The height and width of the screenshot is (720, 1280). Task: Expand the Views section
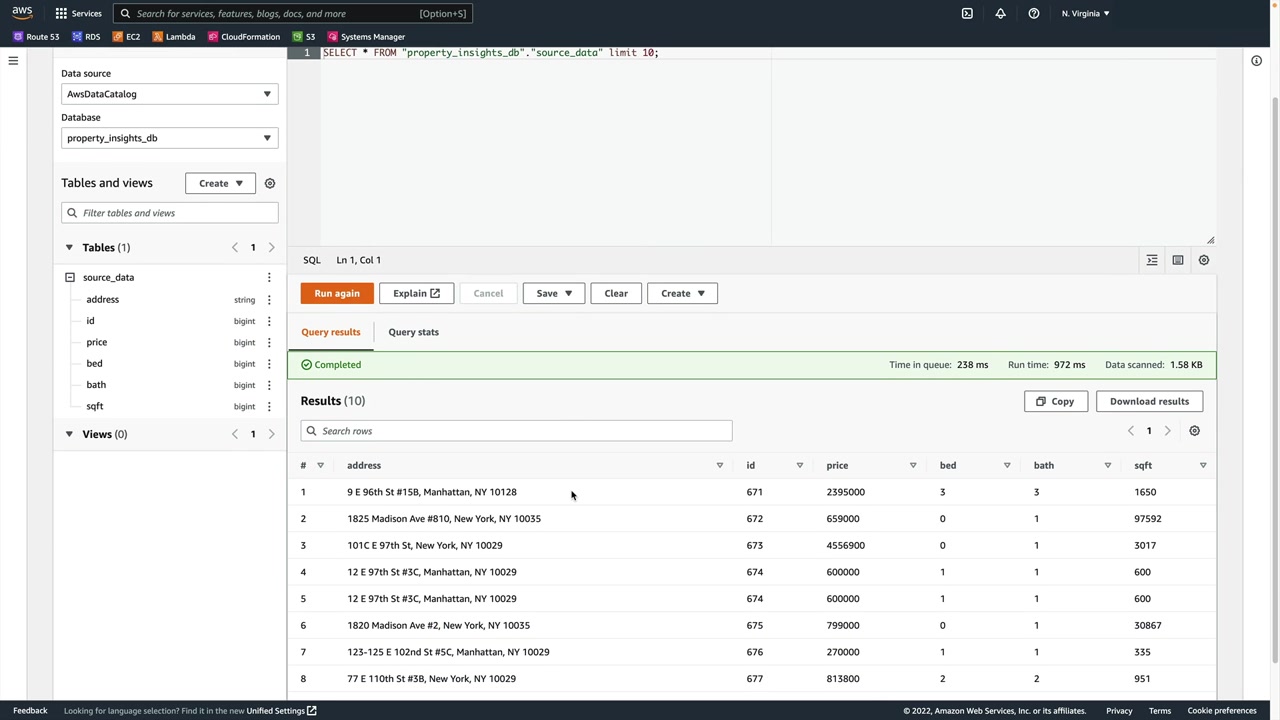[69, 434]
